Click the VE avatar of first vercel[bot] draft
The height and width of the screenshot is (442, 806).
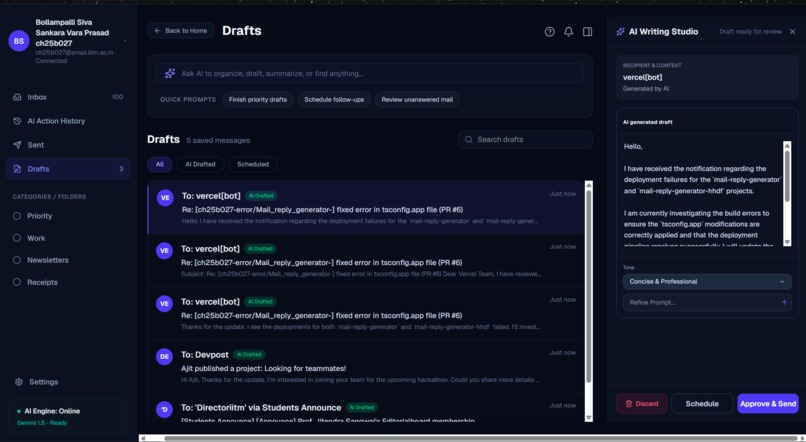(x=165, y=197)
